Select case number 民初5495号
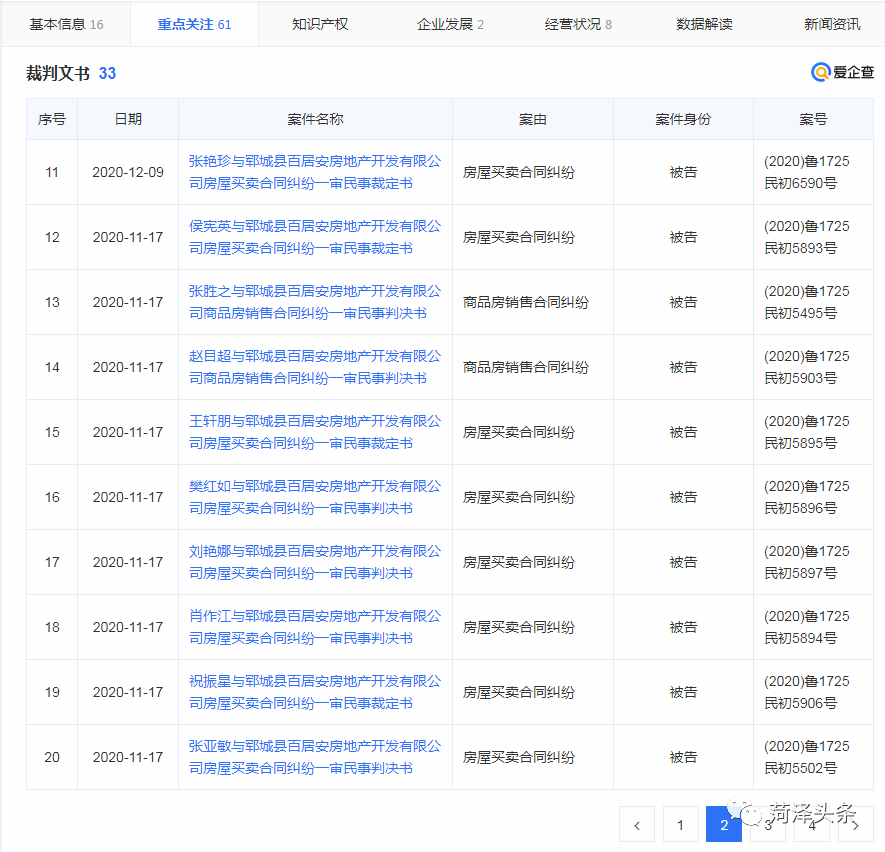 (x=800, y=313)
